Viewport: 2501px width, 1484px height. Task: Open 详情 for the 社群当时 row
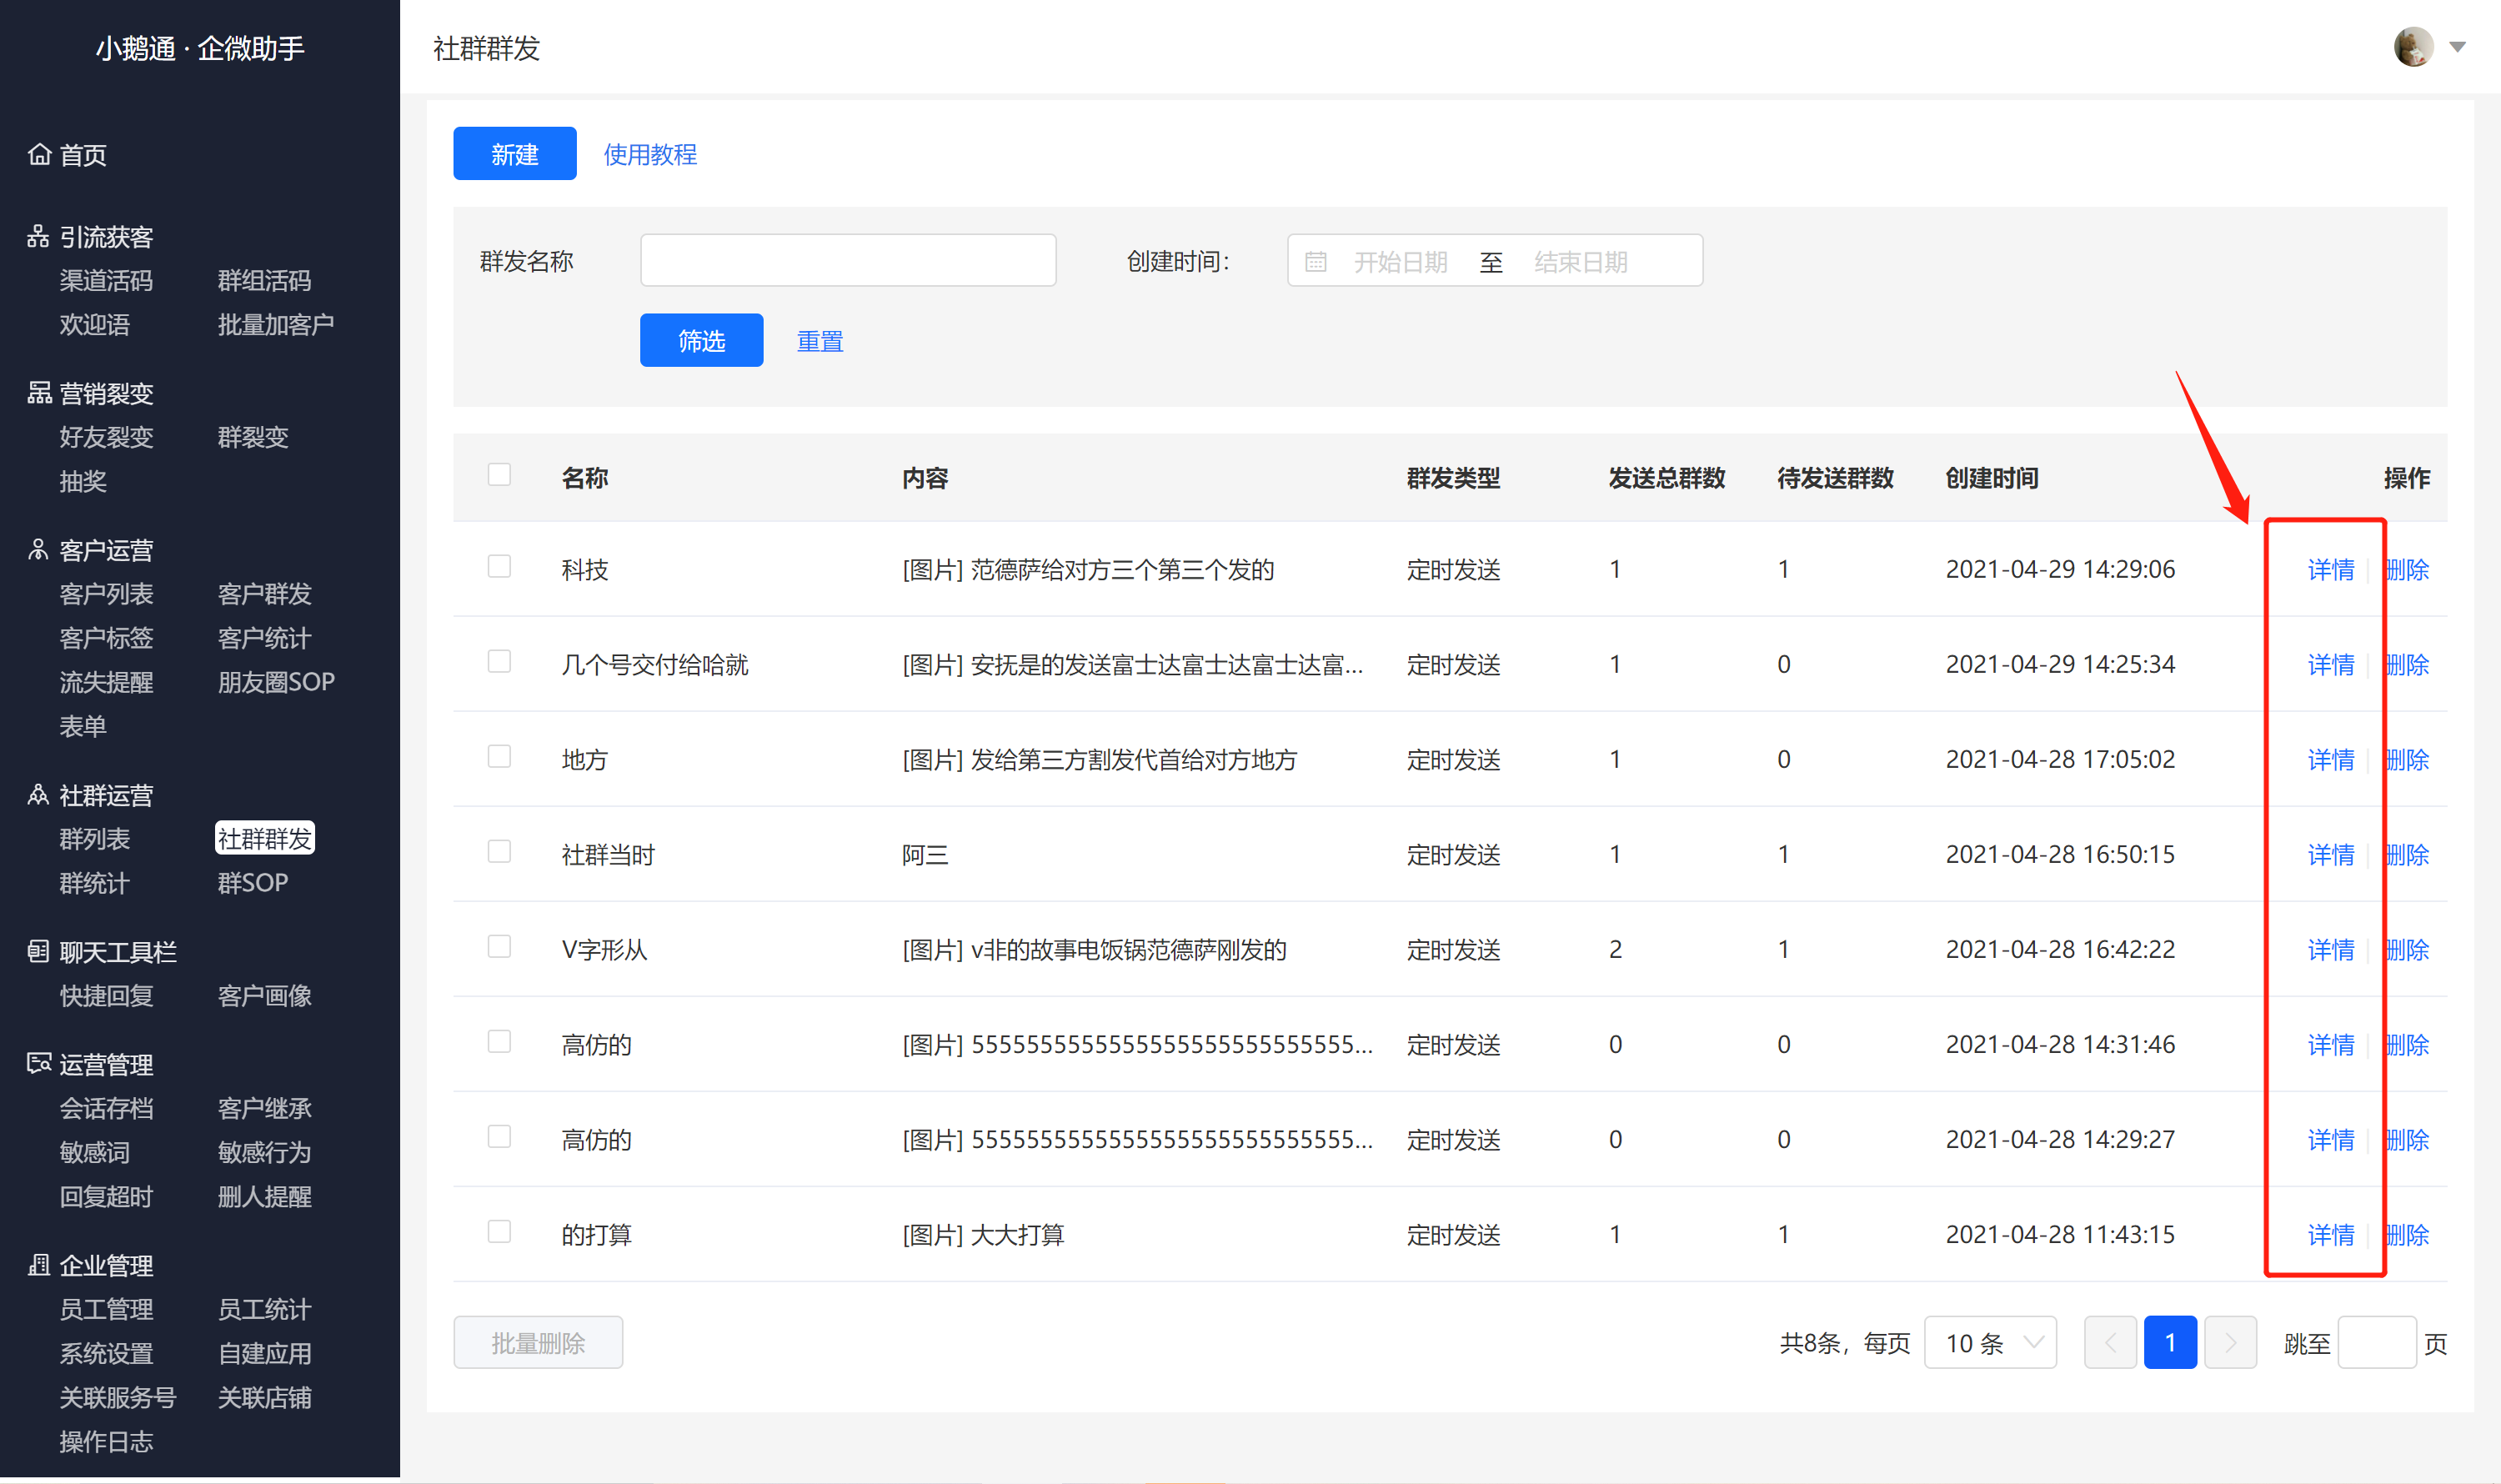click(x=2330, y=854)
